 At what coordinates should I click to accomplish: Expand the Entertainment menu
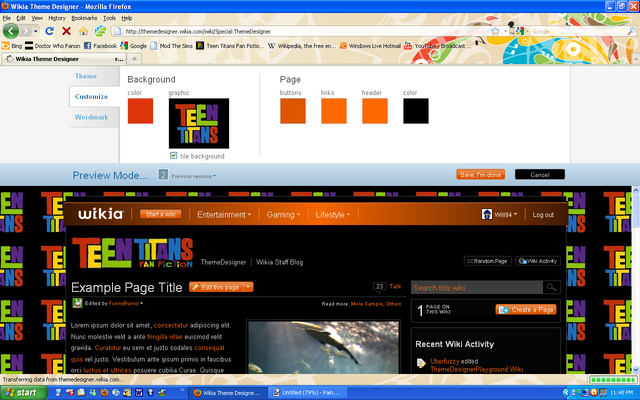224,215
